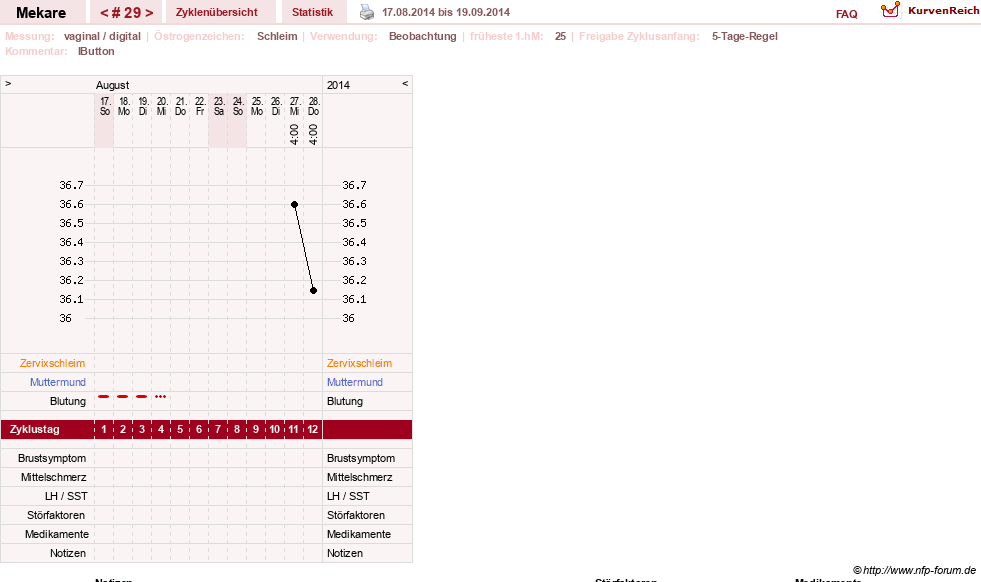Click the right Muttermund label
Viewport: 981px width, 582px height.
(x=355, y=382)
